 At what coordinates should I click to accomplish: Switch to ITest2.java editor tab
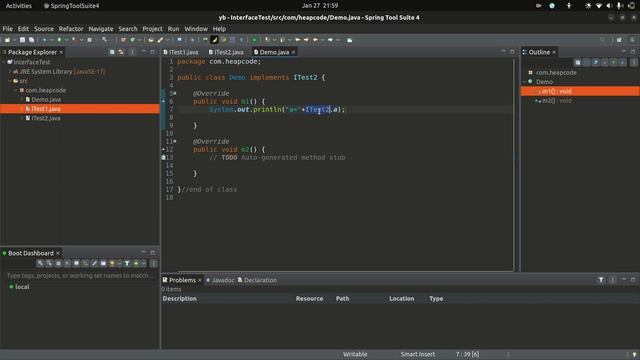click(226, 52)
